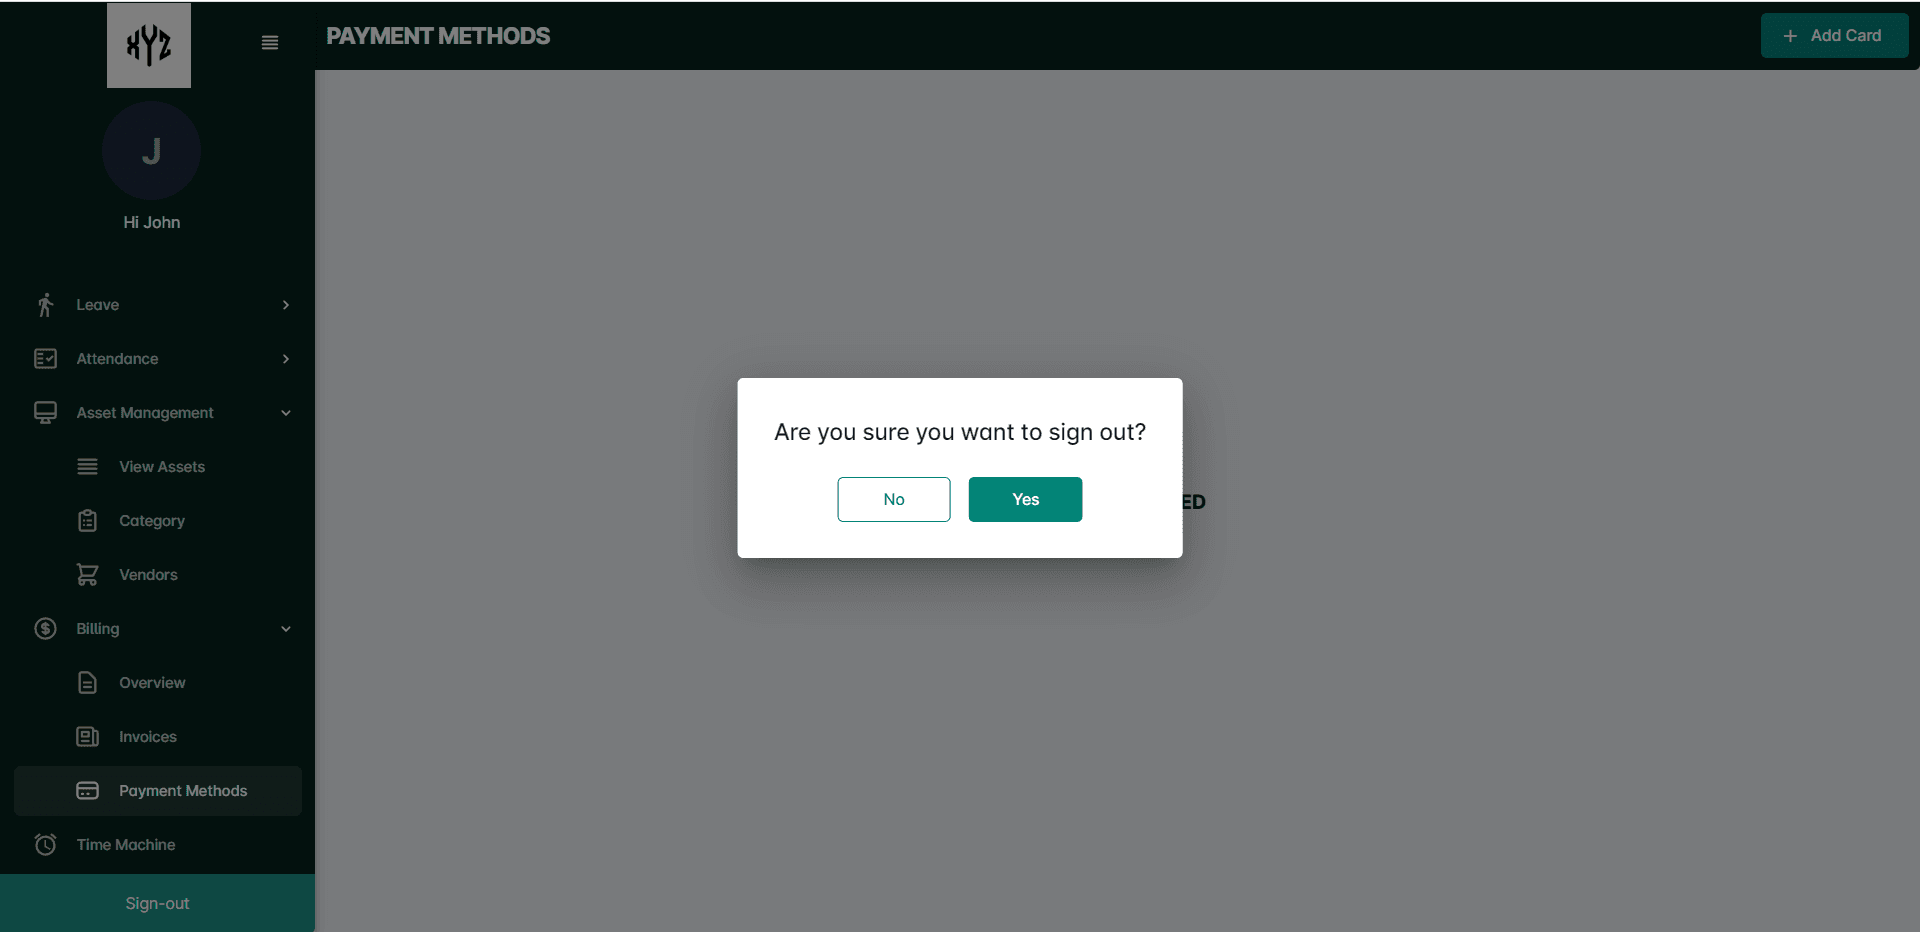The height and width of the screenshot is (932, 1920).
Task: Collapse the Billing section chevron
Action: (286, 629)
